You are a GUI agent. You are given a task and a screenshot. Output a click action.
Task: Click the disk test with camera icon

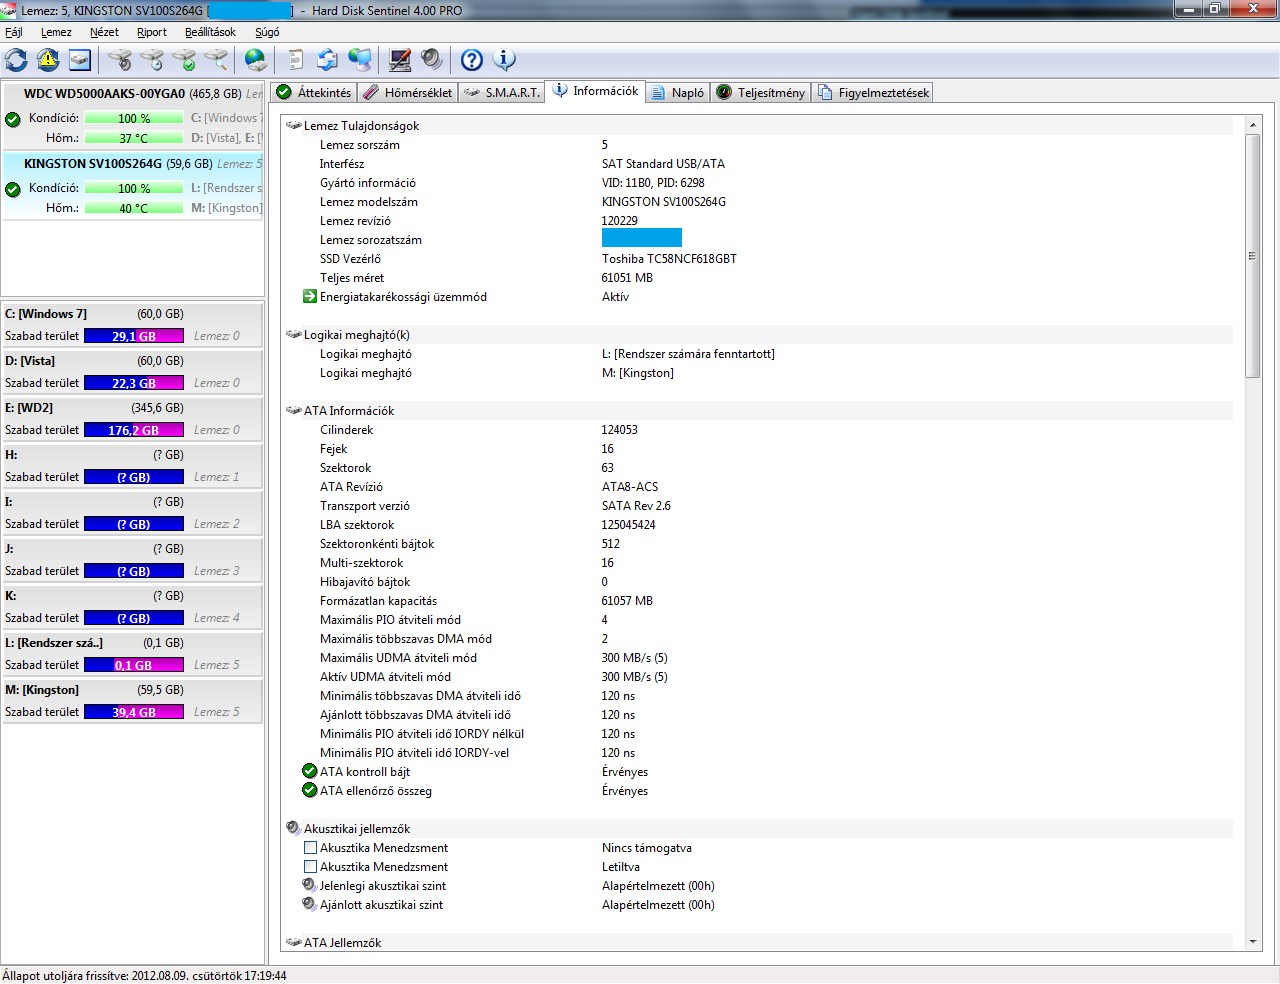120,60
